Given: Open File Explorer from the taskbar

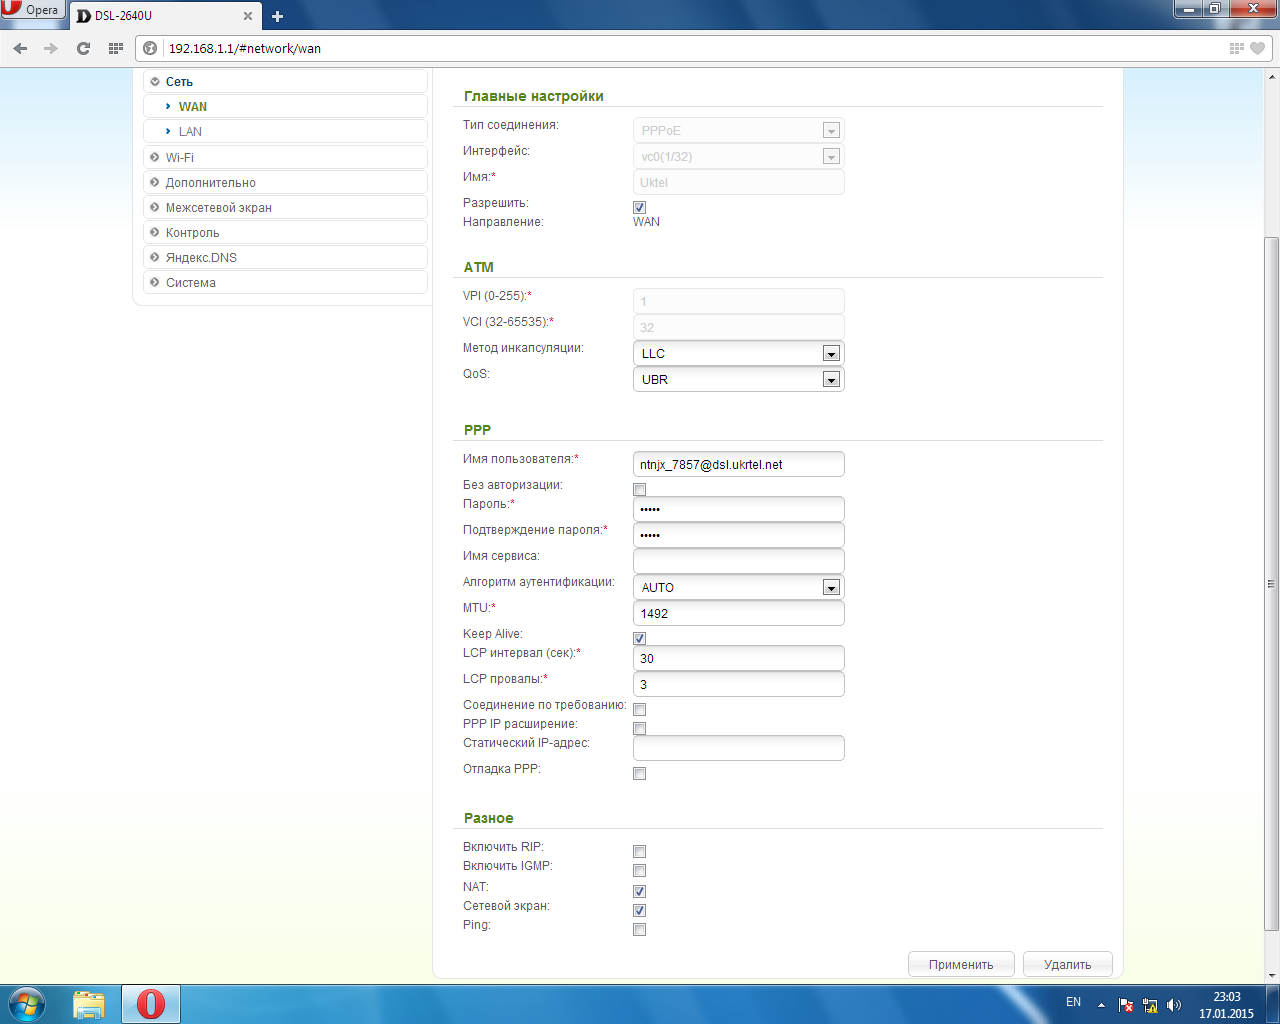Looking at the screenshot, I should [89, 1003].
